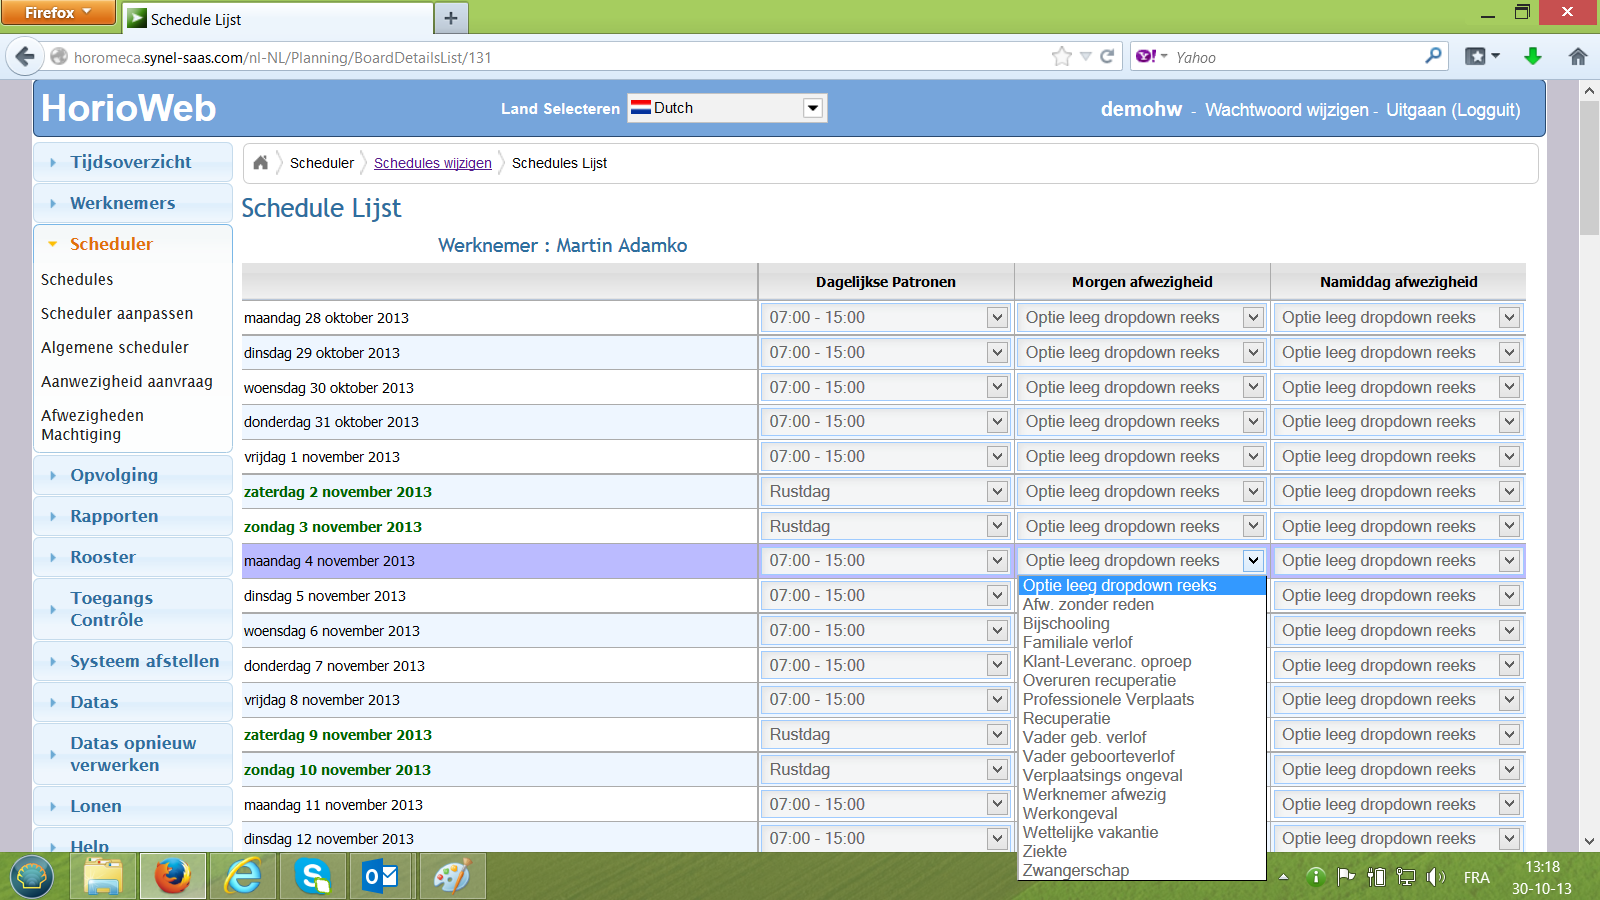Click the Yahoo search engine icon
This screenshot has height=900, width=1600.
point(1146,57)
